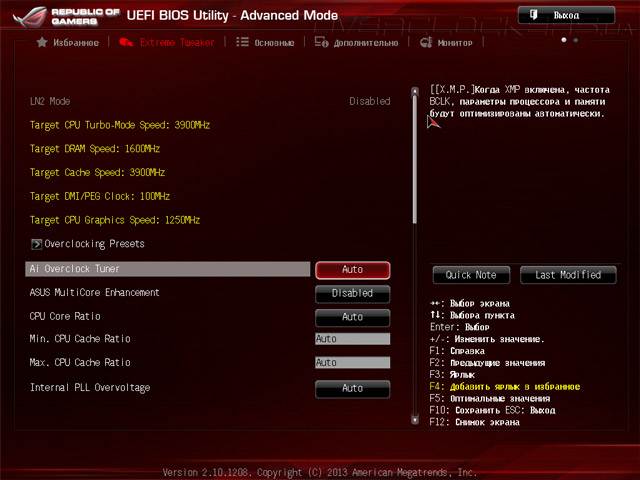
Task: Click the F4 add shortcut to favorites hint
Action: pos(505,387)
